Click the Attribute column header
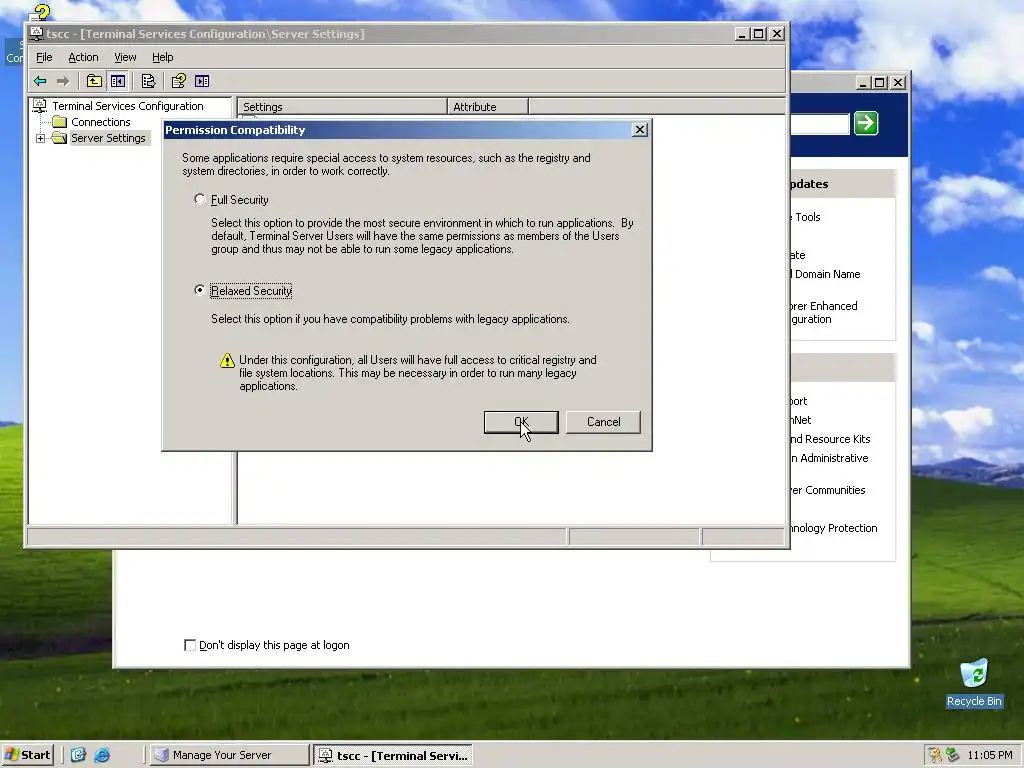1024x768 pixels. click(x=488, y=106)
